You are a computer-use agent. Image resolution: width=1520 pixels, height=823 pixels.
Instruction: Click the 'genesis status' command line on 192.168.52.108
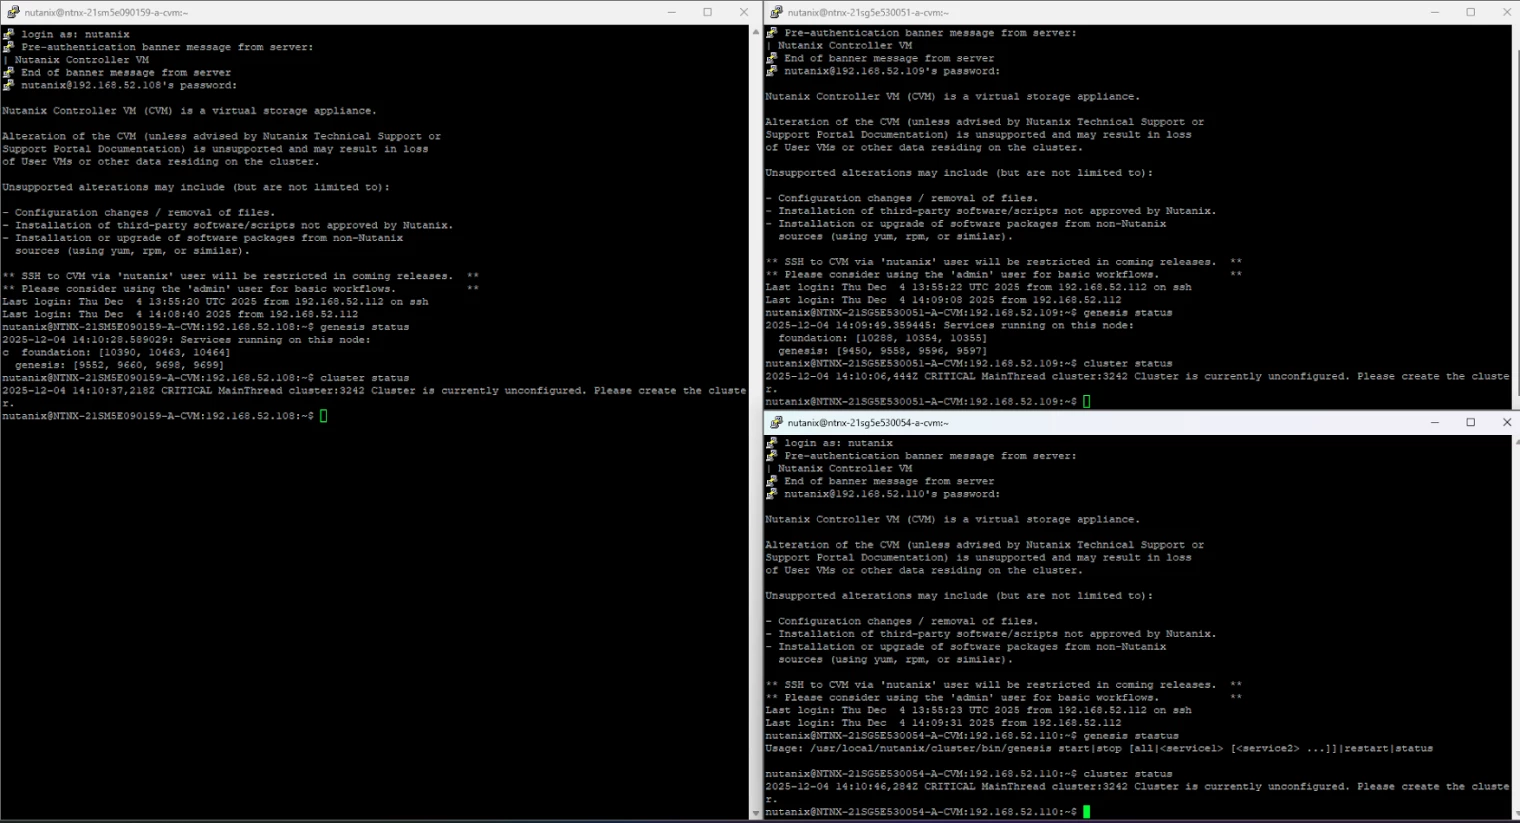pos(205,327)
